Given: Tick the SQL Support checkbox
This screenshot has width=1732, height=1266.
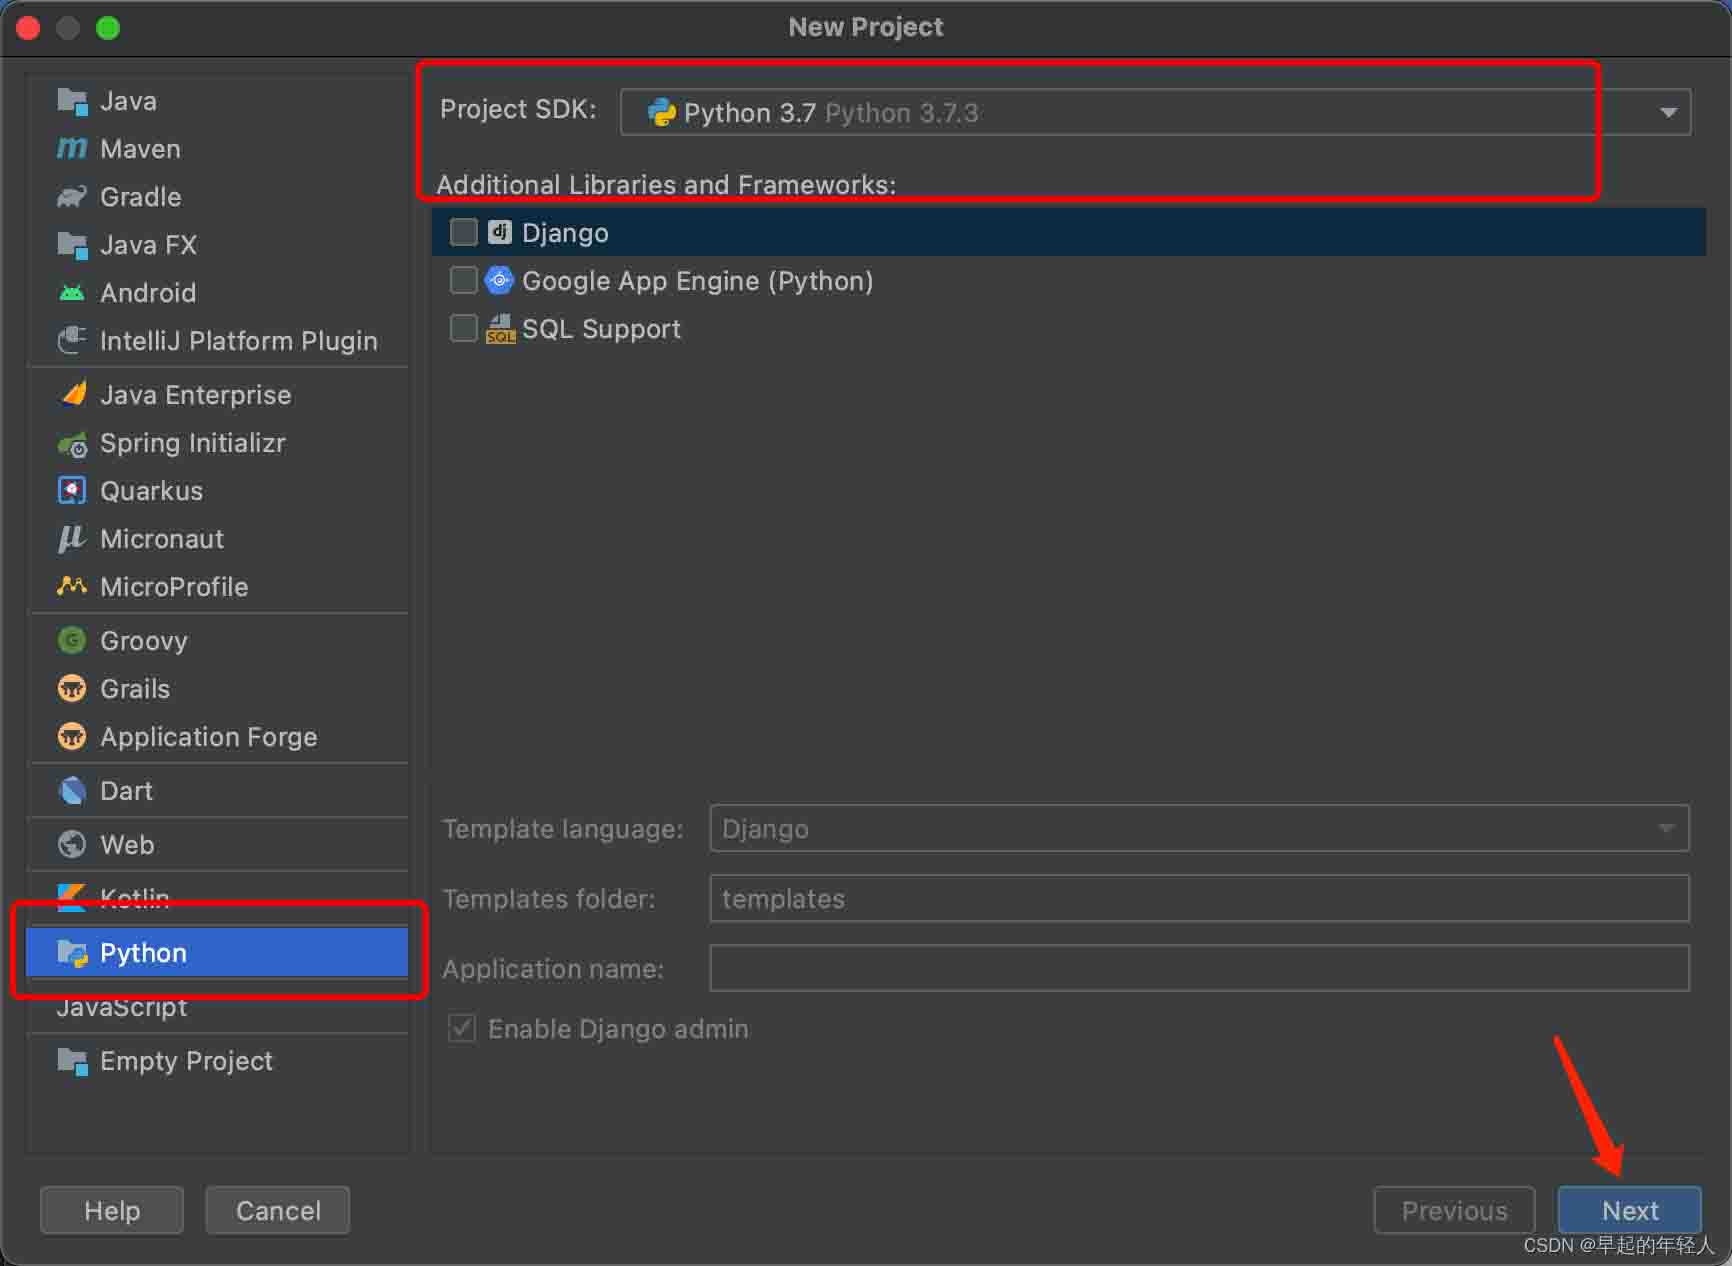Looking at the screenshot, I should (x=464, y=328).
